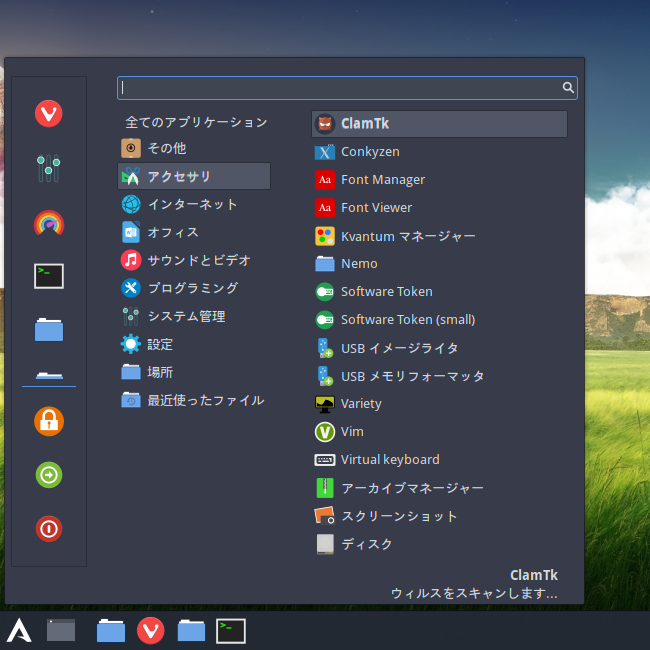This screenshot has height=650, width=650.
Task: Open USB メモリフォーマッタ
Action: coord(439,376)
